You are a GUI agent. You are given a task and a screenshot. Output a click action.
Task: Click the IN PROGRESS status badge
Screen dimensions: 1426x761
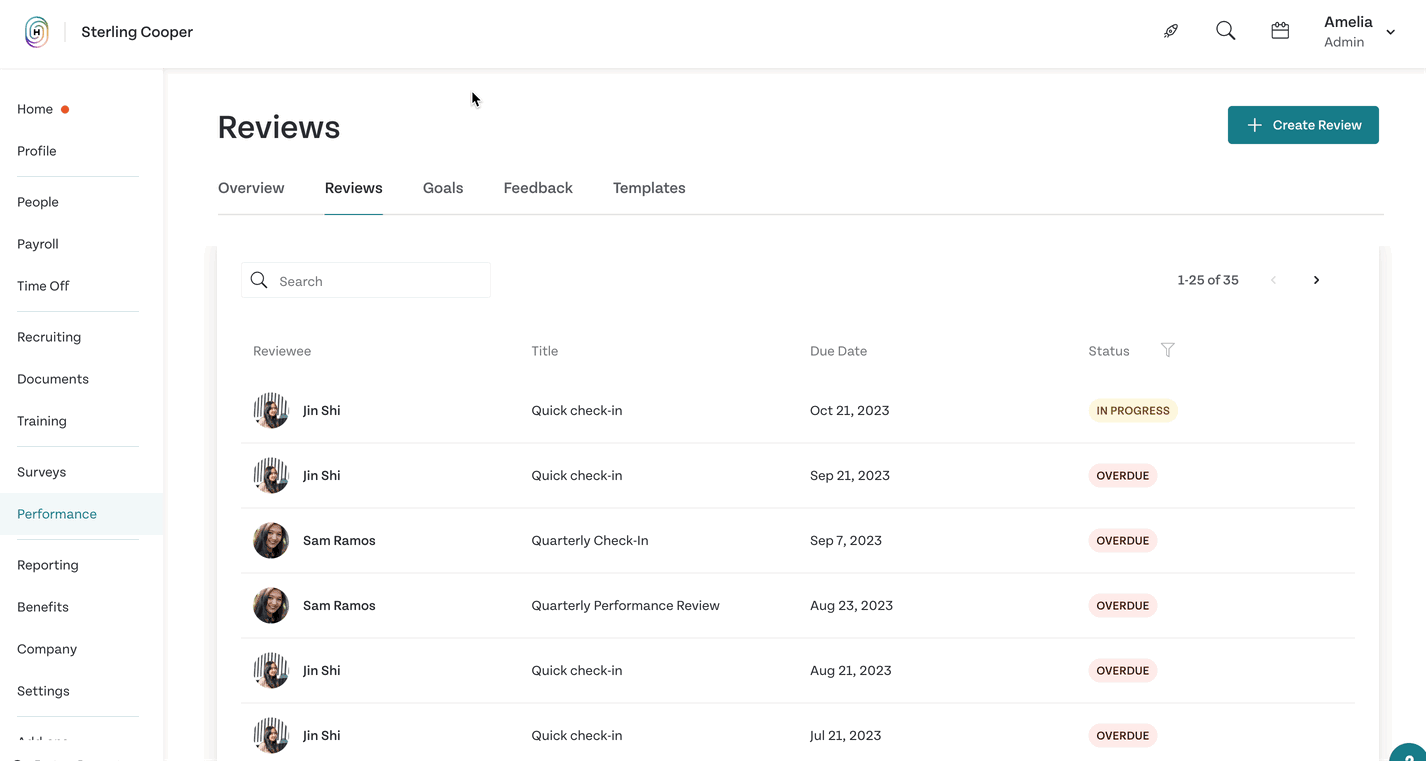click(1133, 411)
